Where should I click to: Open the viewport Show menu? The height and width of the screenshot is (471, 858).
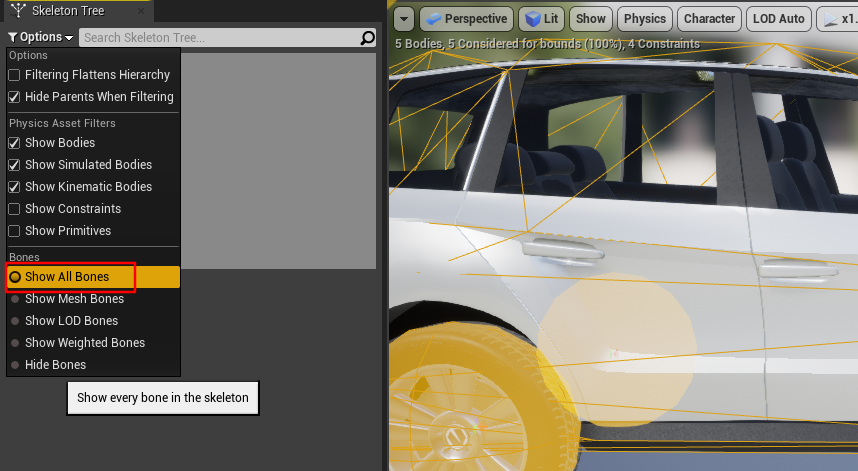point(590,19)
